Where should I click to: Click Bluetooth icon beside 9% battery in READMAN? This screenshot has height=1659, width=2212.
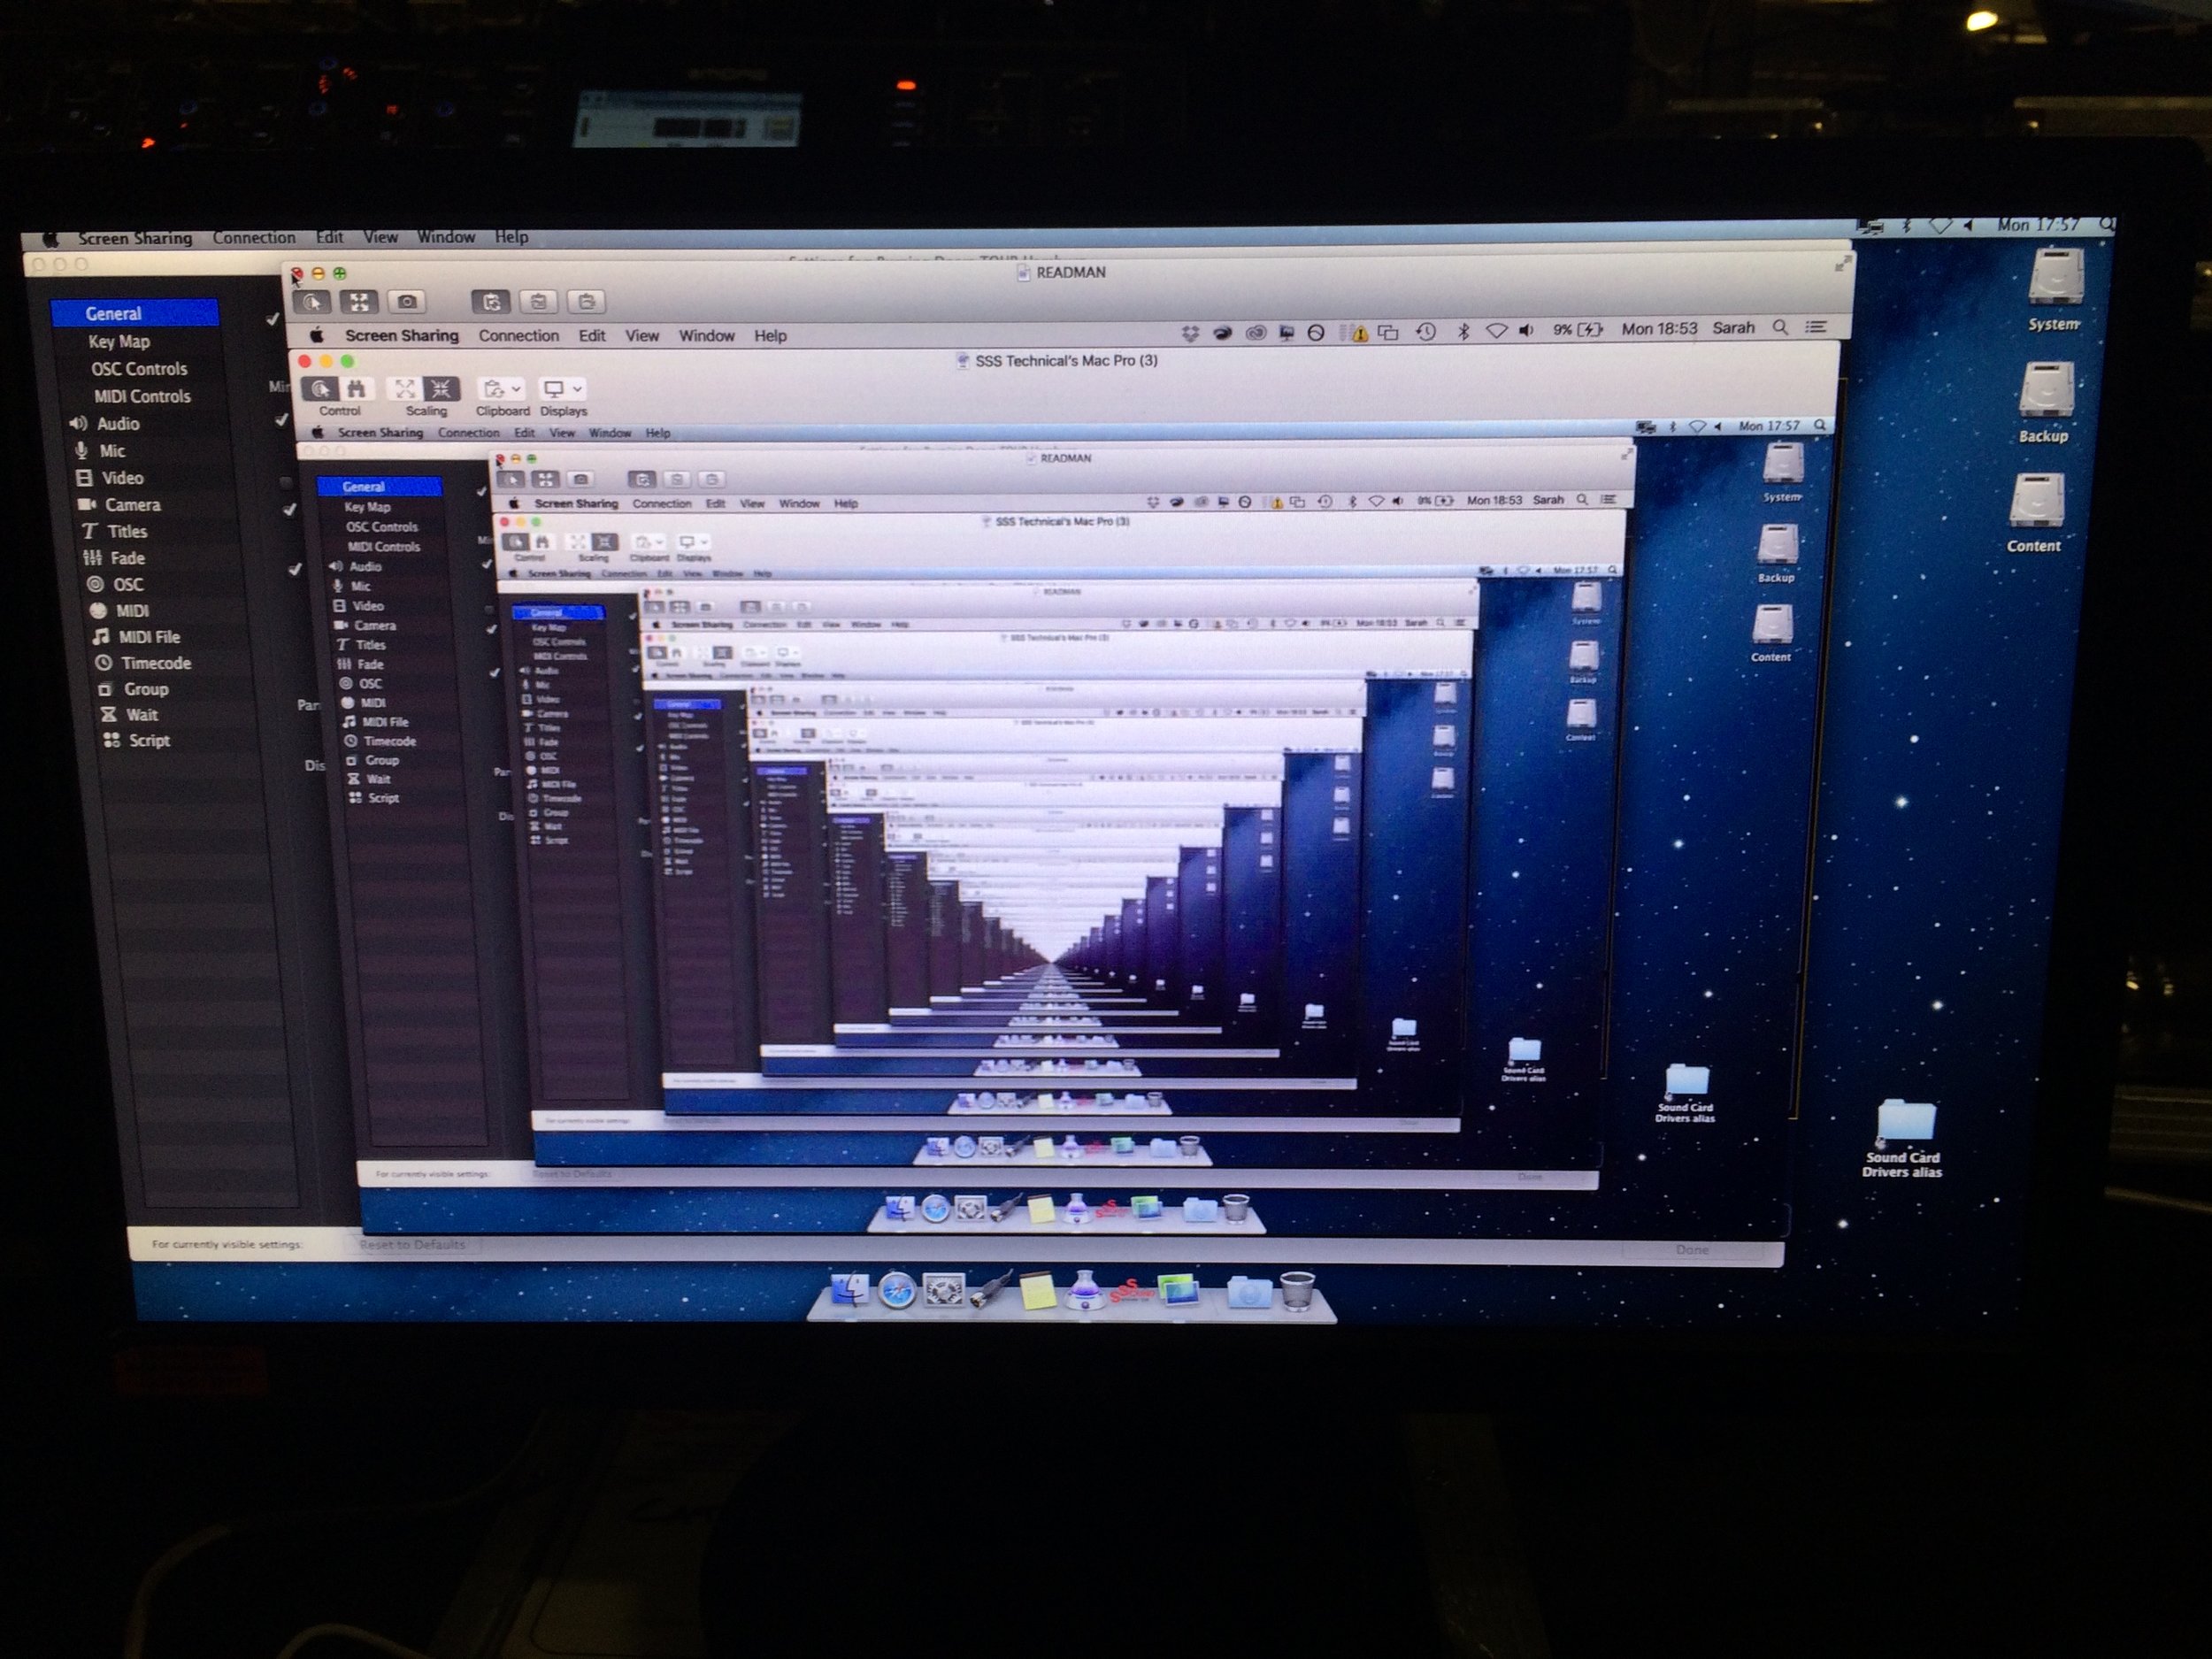[x=1463, y=331]
